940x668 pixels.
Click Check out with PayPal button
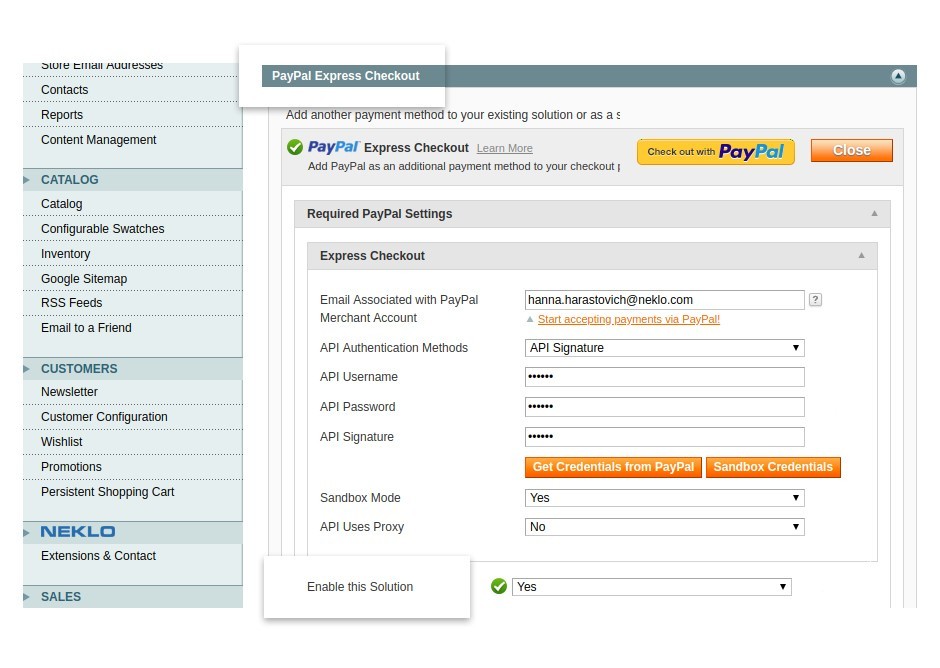(x=716, y=152)
